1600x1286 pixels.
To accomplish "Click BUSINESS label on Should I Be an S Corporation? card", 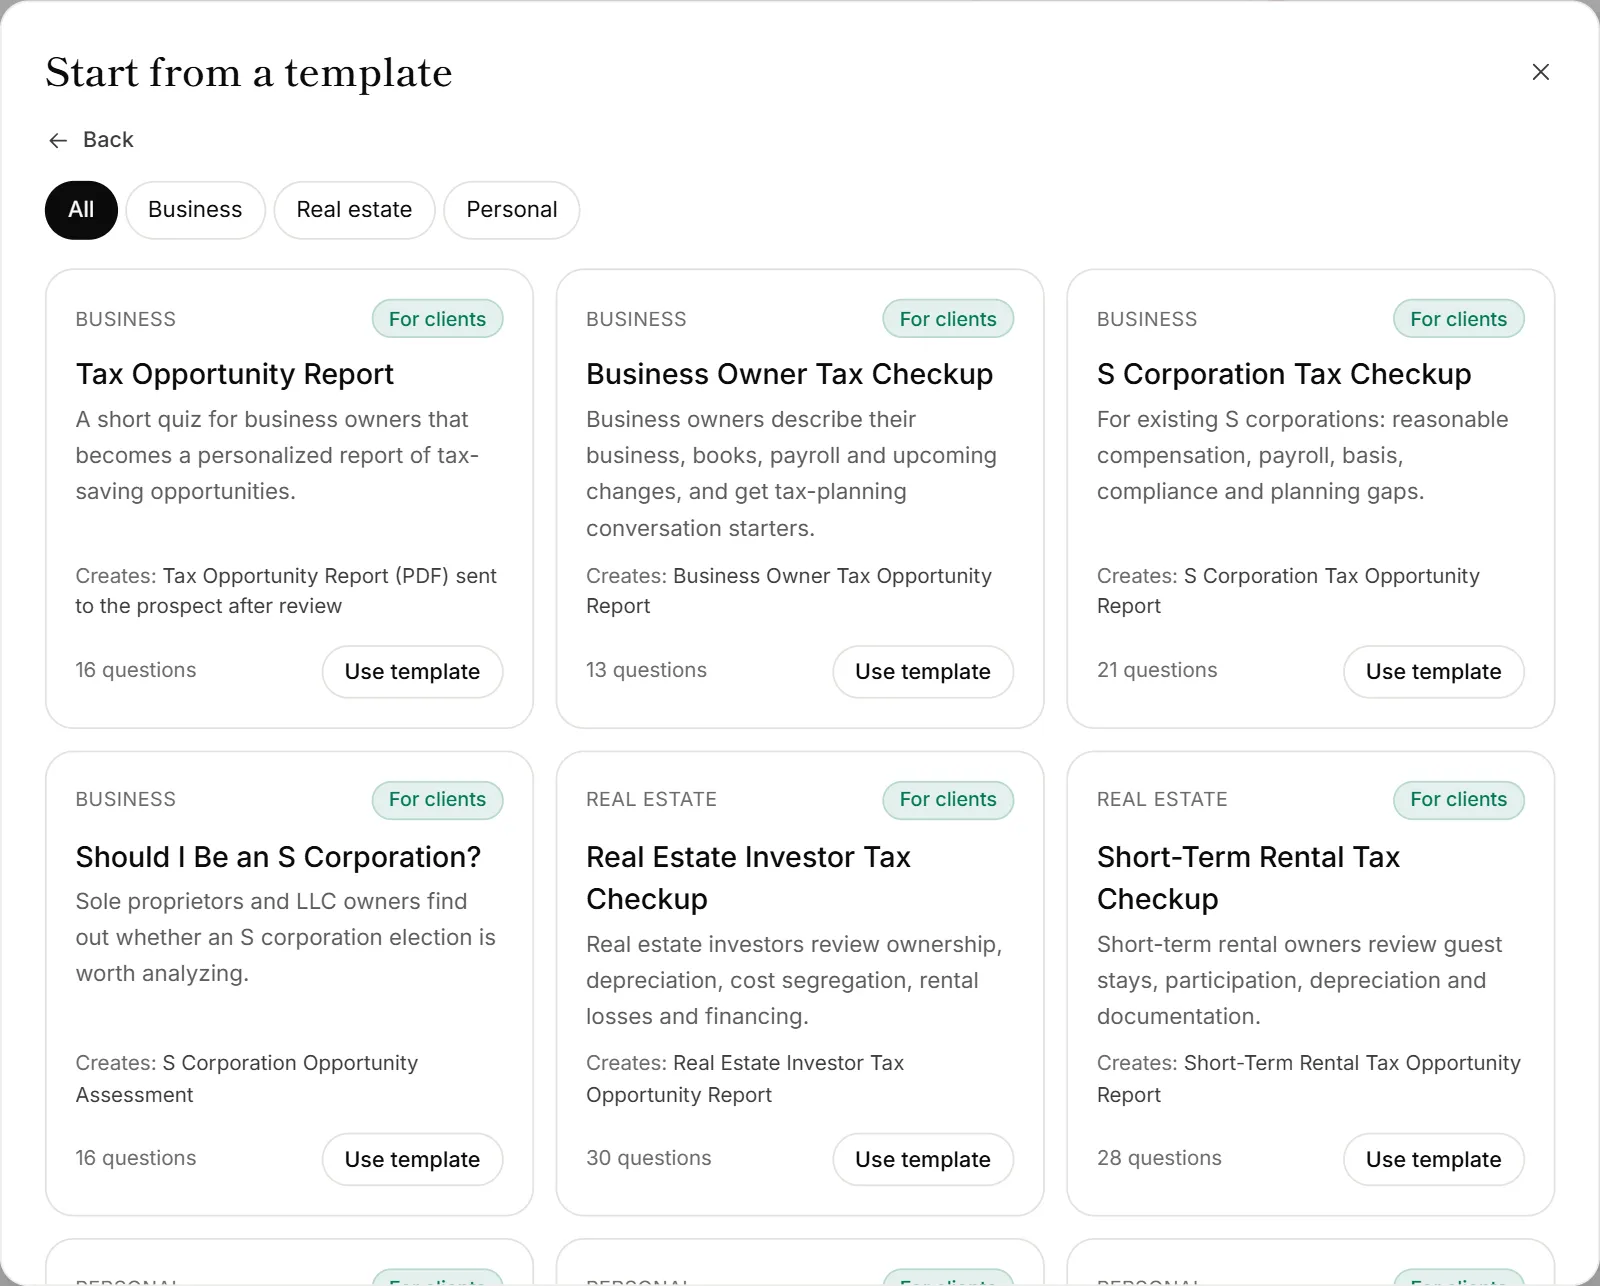I will pyautogui.click(x=126, y=799).
